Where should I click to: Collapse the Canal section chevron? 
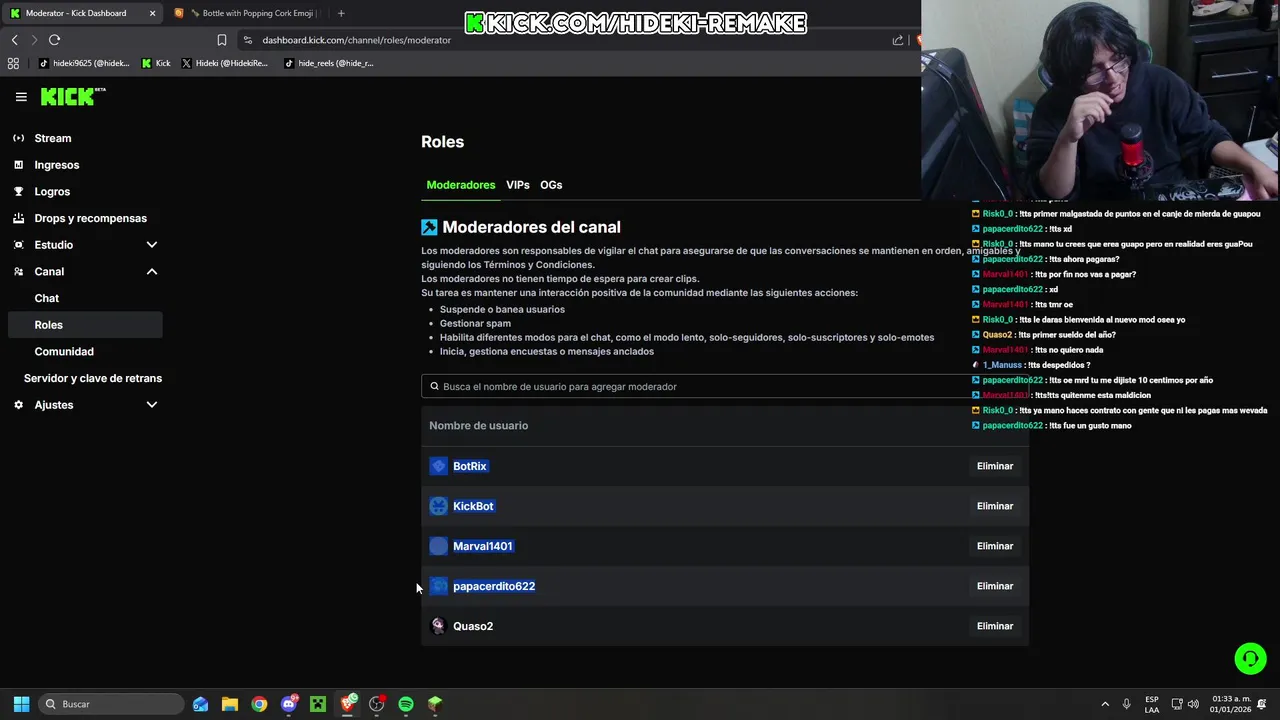pyautogui.click(x=152, y=272)
